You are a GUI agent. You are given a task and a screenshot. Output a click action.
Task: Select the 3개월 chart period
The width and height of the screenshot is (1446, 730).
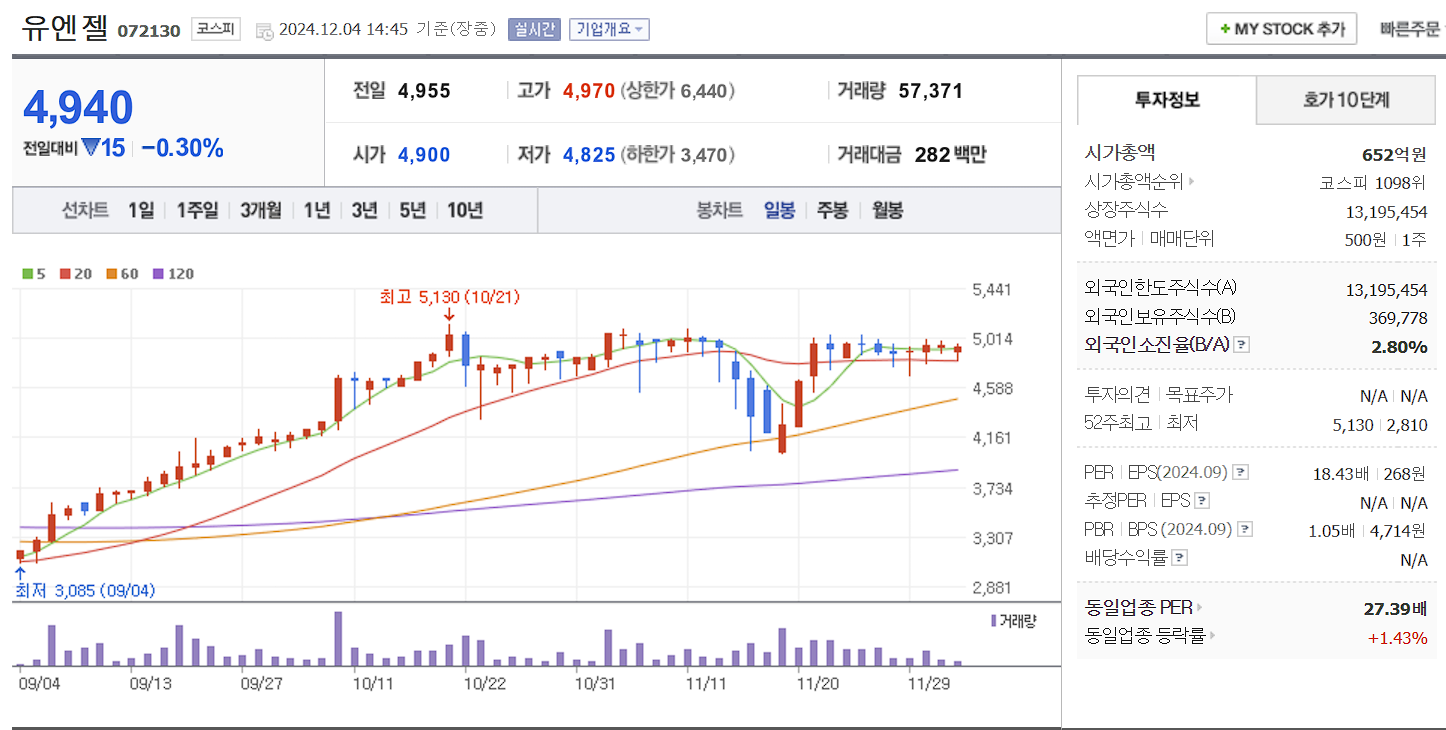point(258,211)
